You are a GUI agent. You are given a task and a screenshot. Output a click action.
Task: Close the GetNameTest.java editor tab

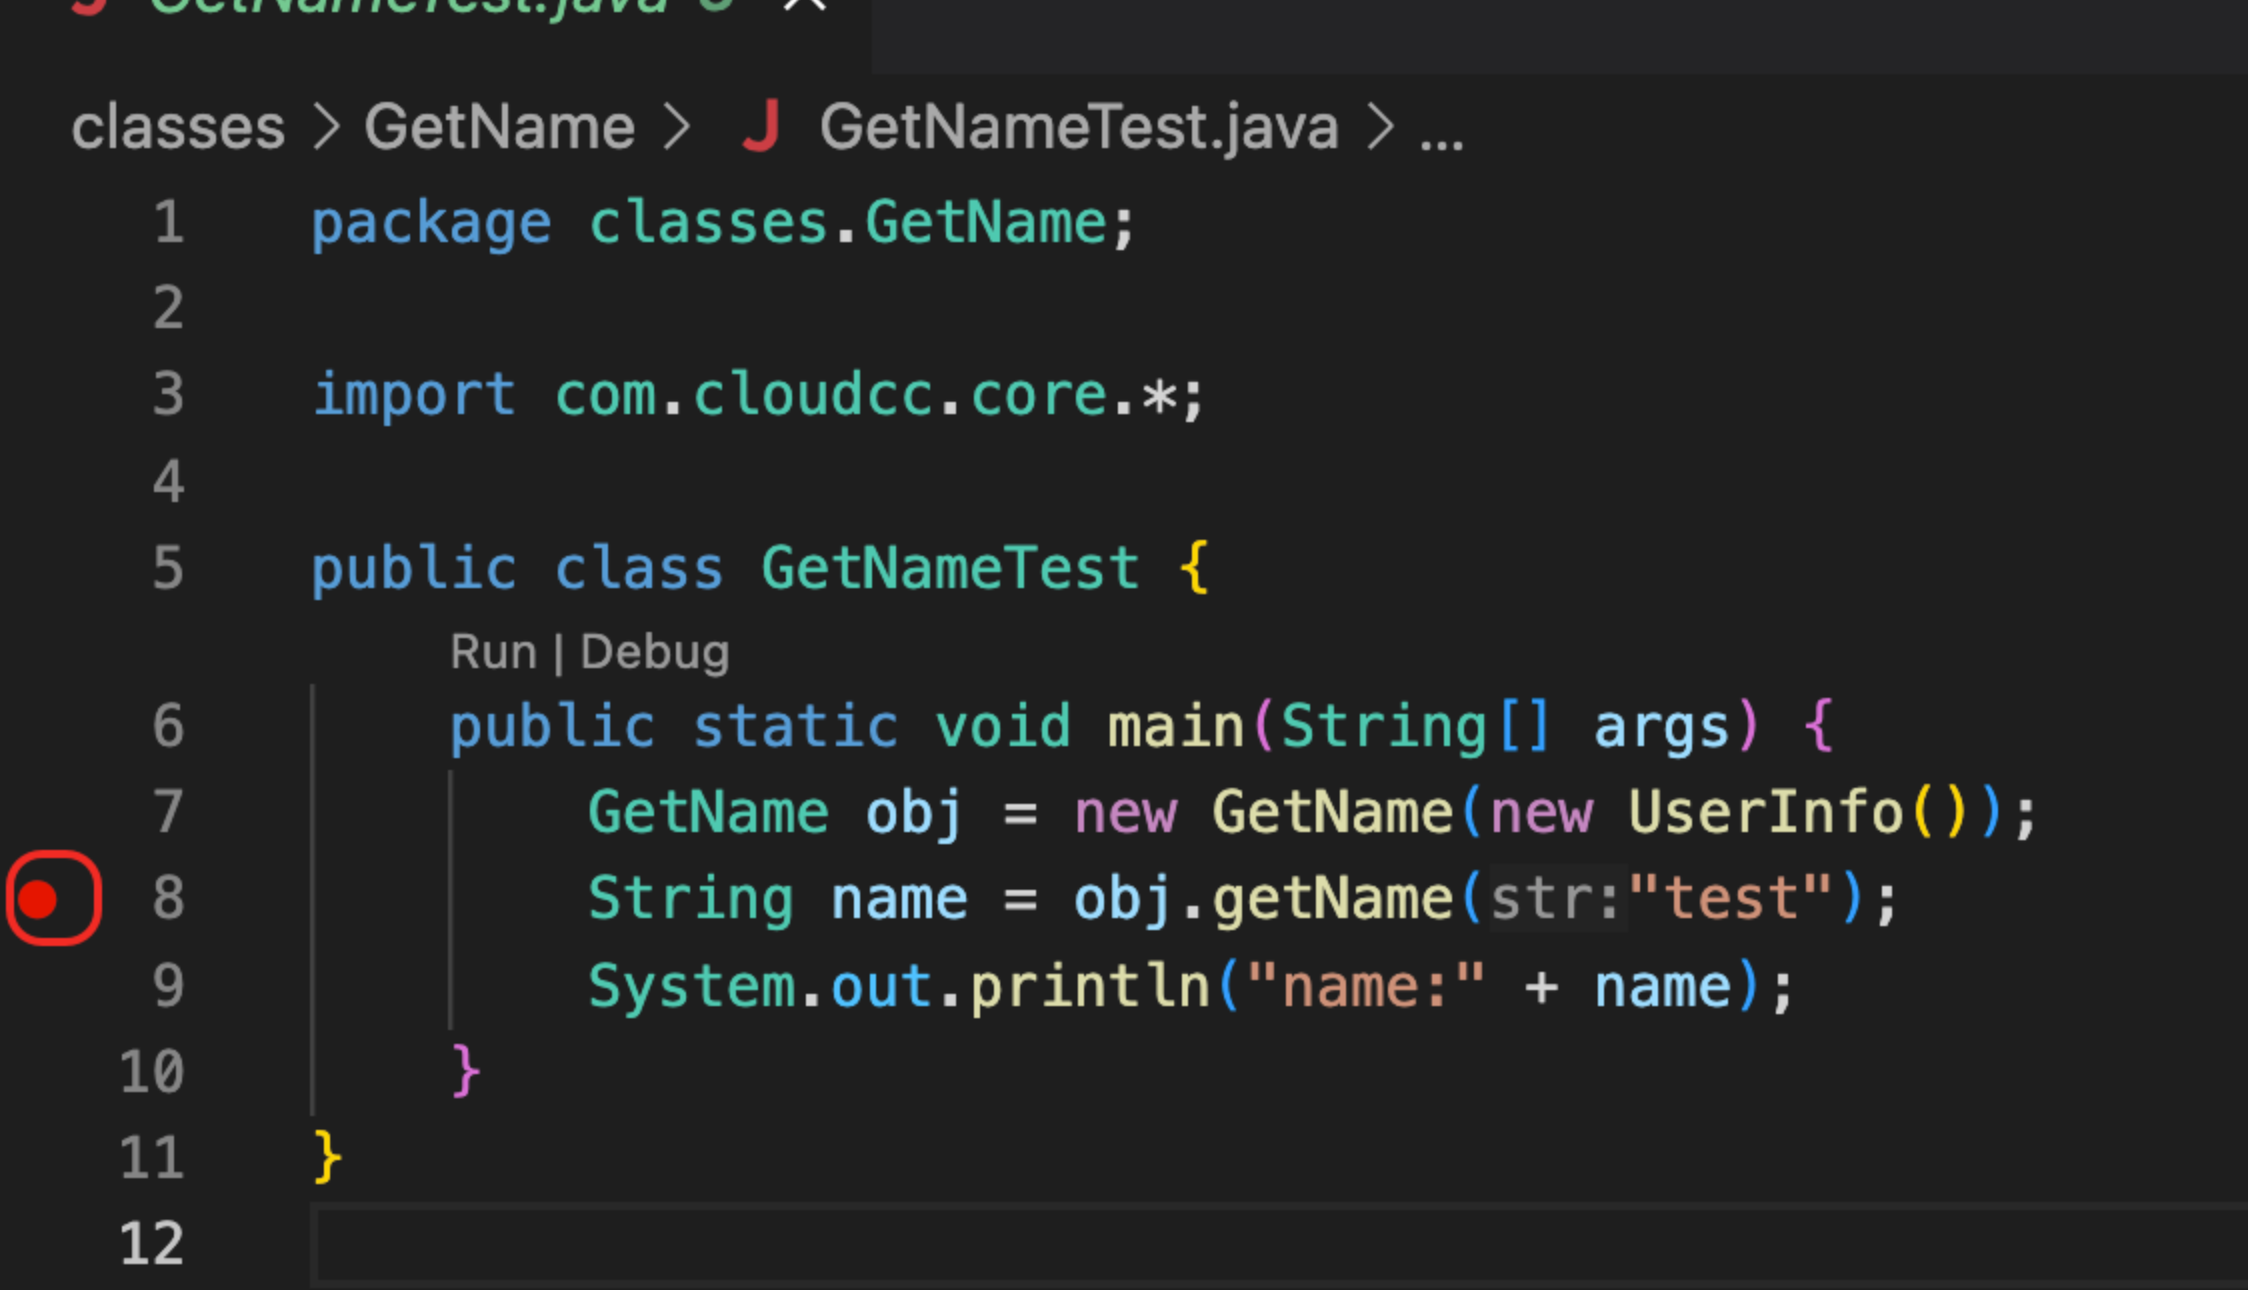805,5
